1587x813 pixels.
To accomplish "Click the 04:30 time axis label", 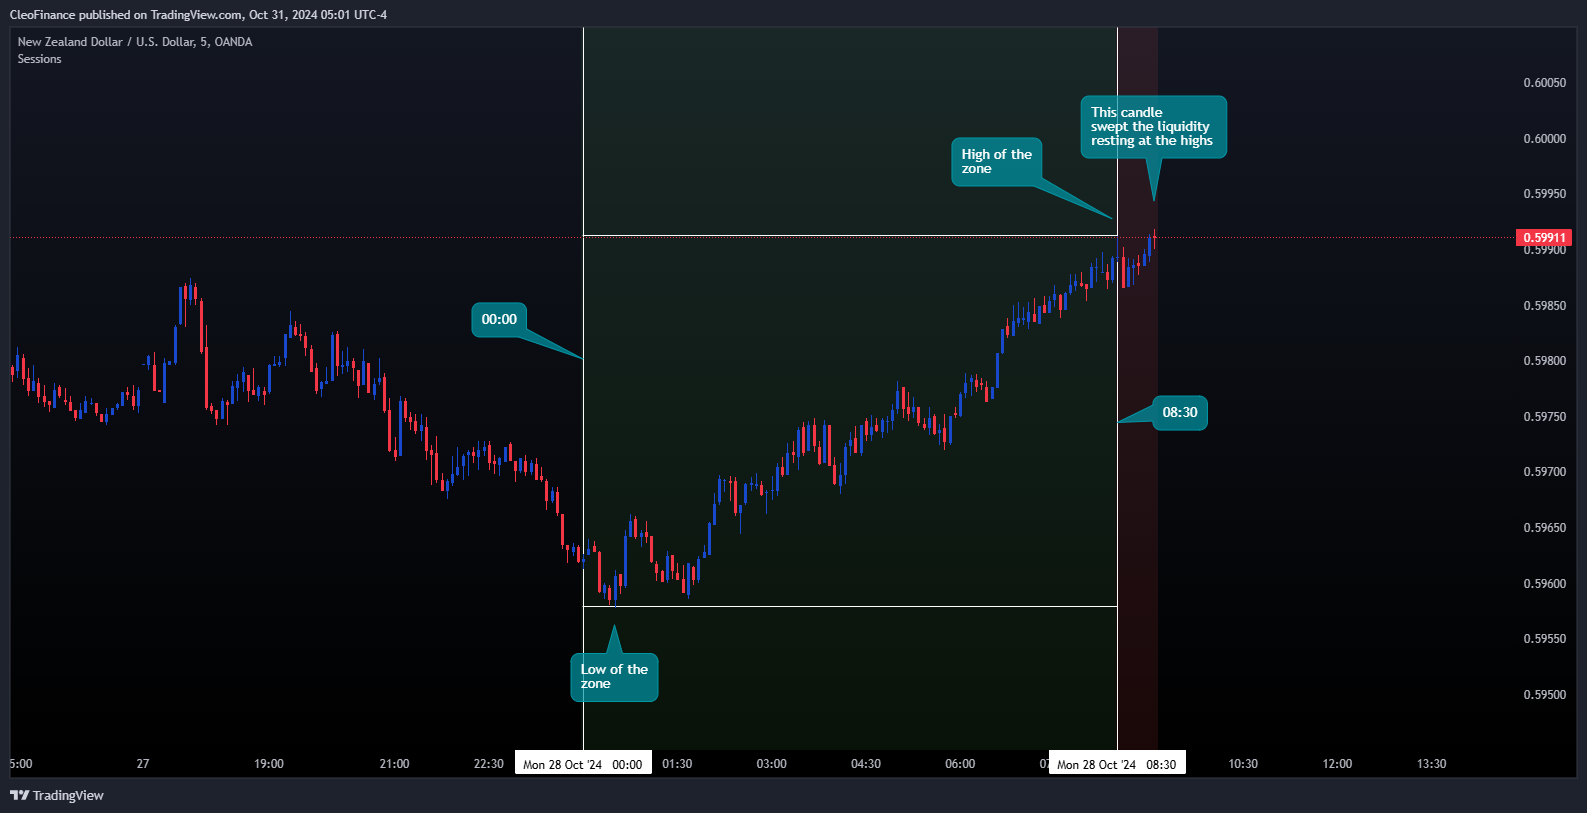I will [866, 764].
